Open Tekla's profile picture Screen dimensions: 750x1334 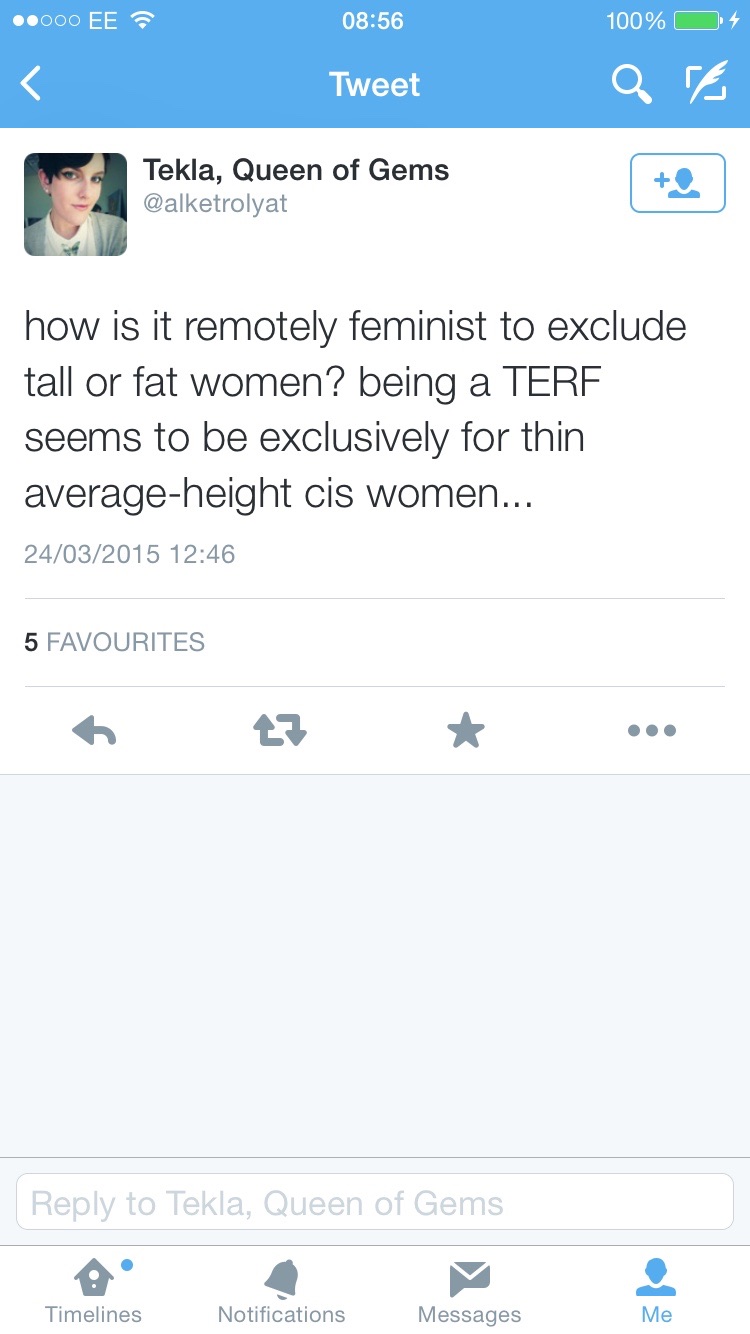(75, 204)
